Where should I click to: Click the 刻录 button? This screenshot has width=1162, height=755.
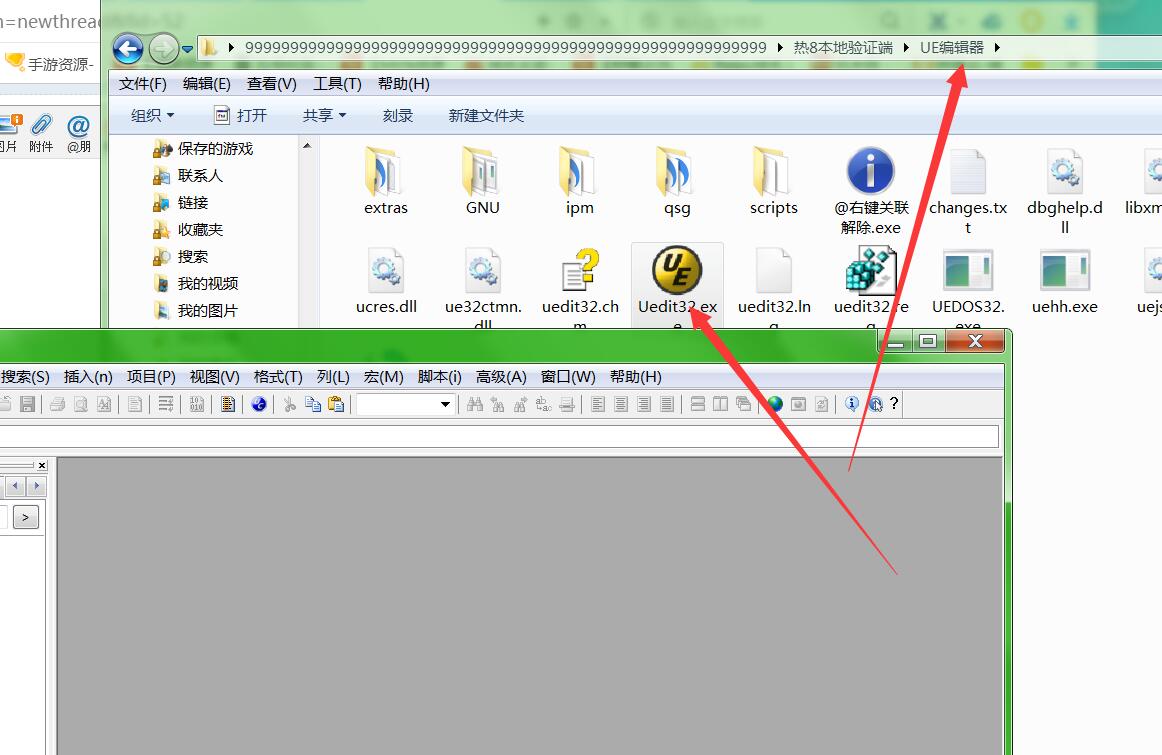397,116
